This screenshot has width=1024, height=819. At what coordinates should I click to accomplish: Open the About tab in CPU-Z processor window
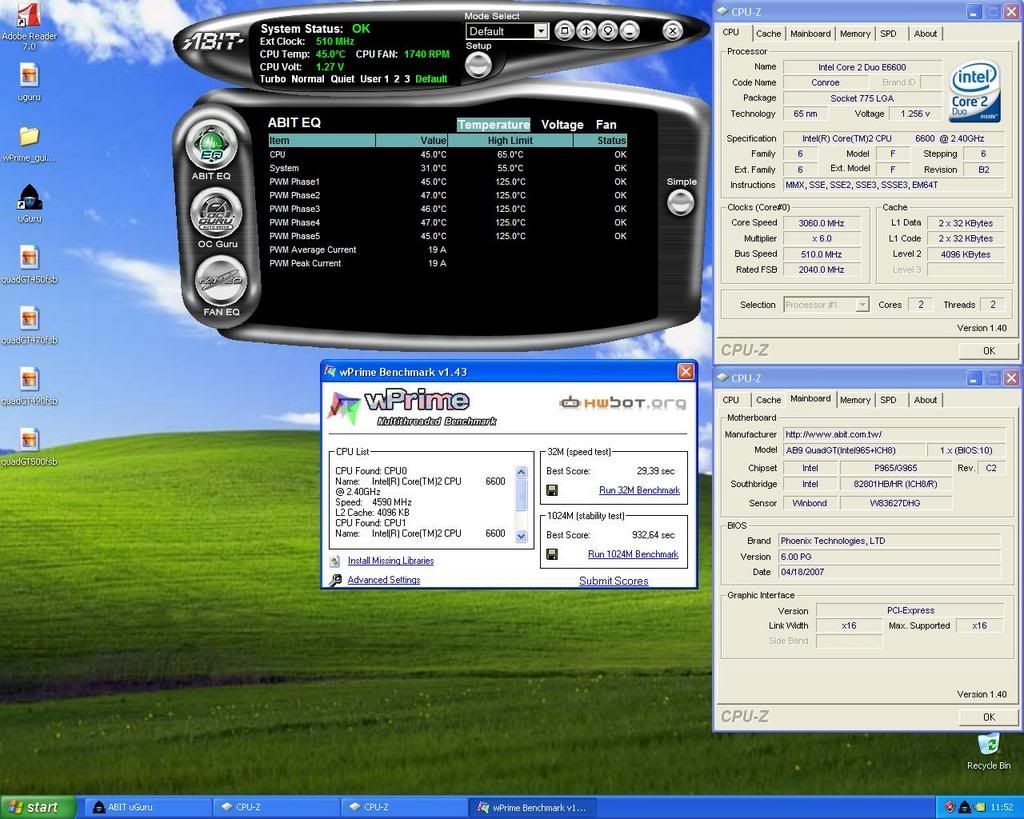(925, 34)
